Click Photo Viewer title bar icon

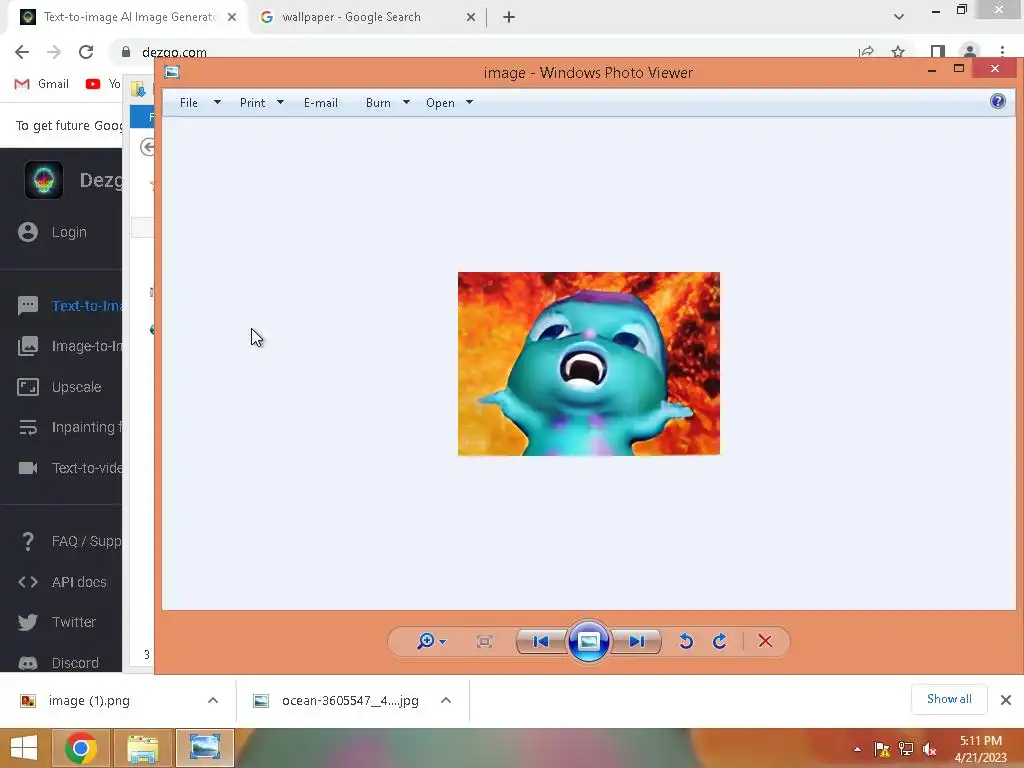coord(172,72)
